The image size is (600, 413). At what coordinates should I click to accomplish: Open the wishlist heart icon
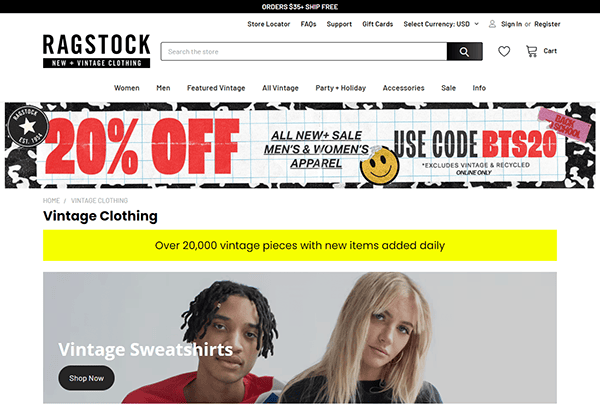tap(504, 51)
